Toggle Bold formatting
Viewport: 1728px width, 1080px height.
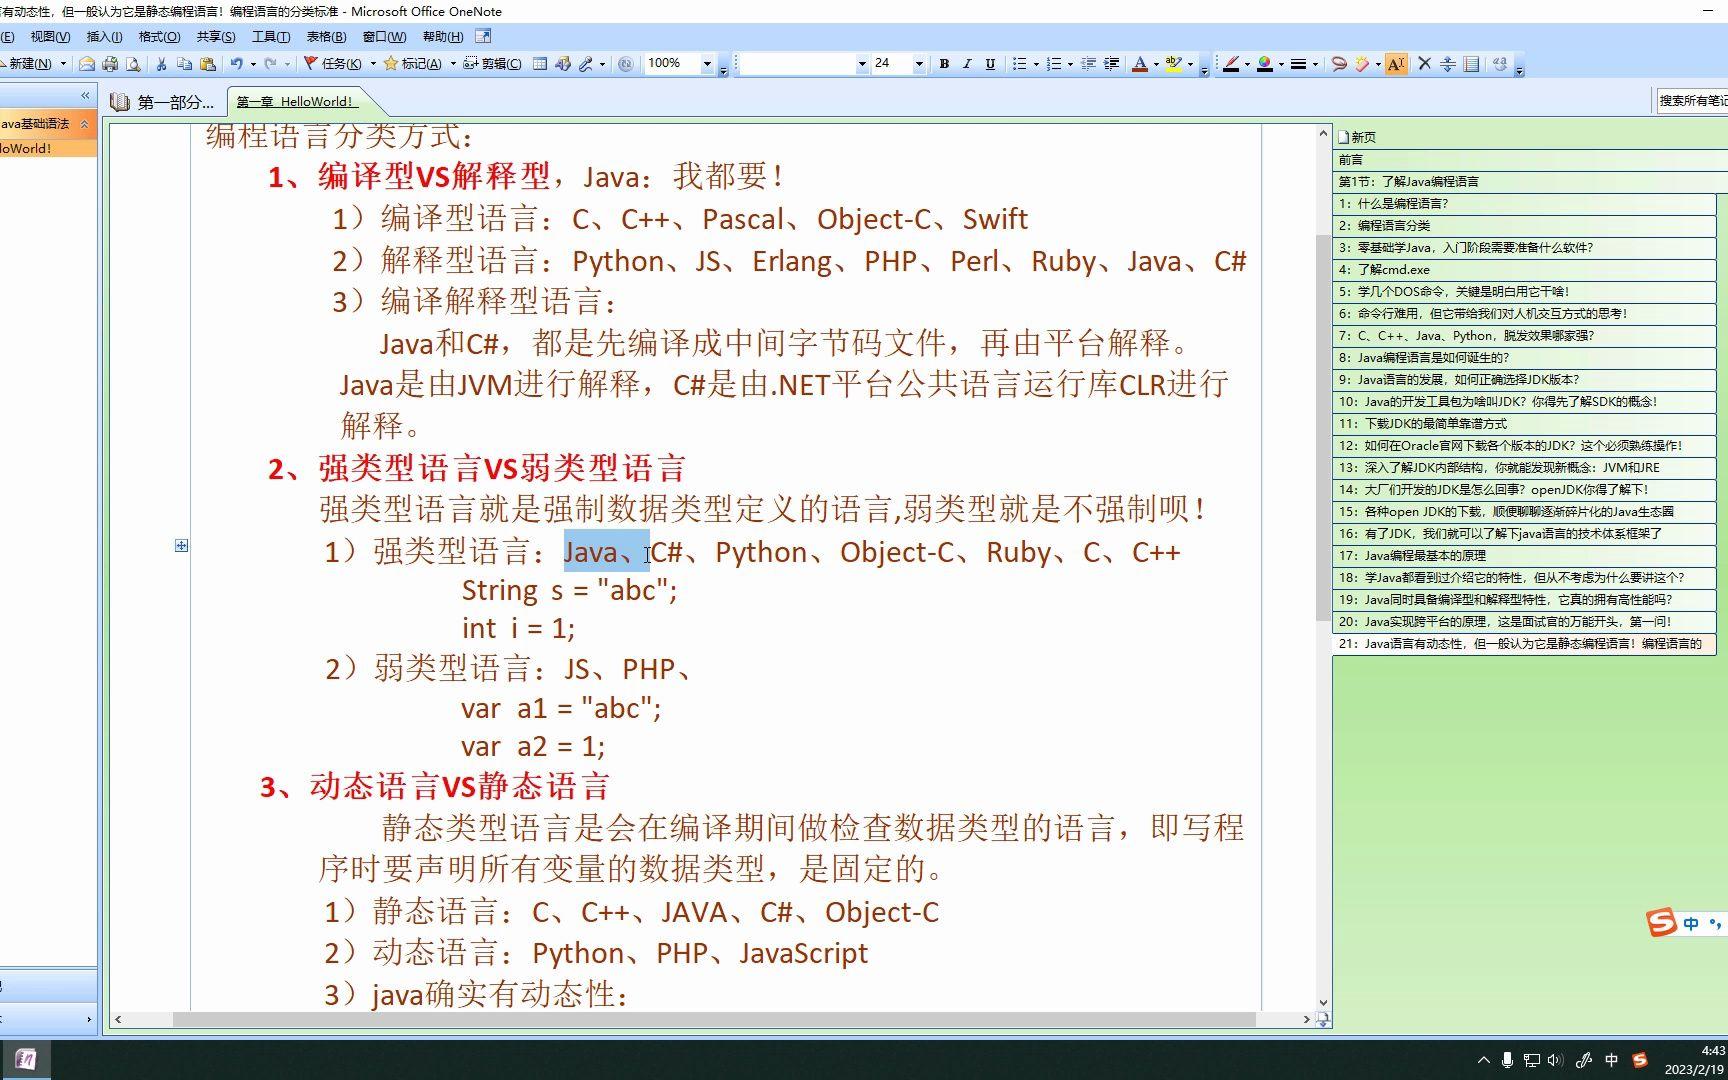[x=944, y=64]
